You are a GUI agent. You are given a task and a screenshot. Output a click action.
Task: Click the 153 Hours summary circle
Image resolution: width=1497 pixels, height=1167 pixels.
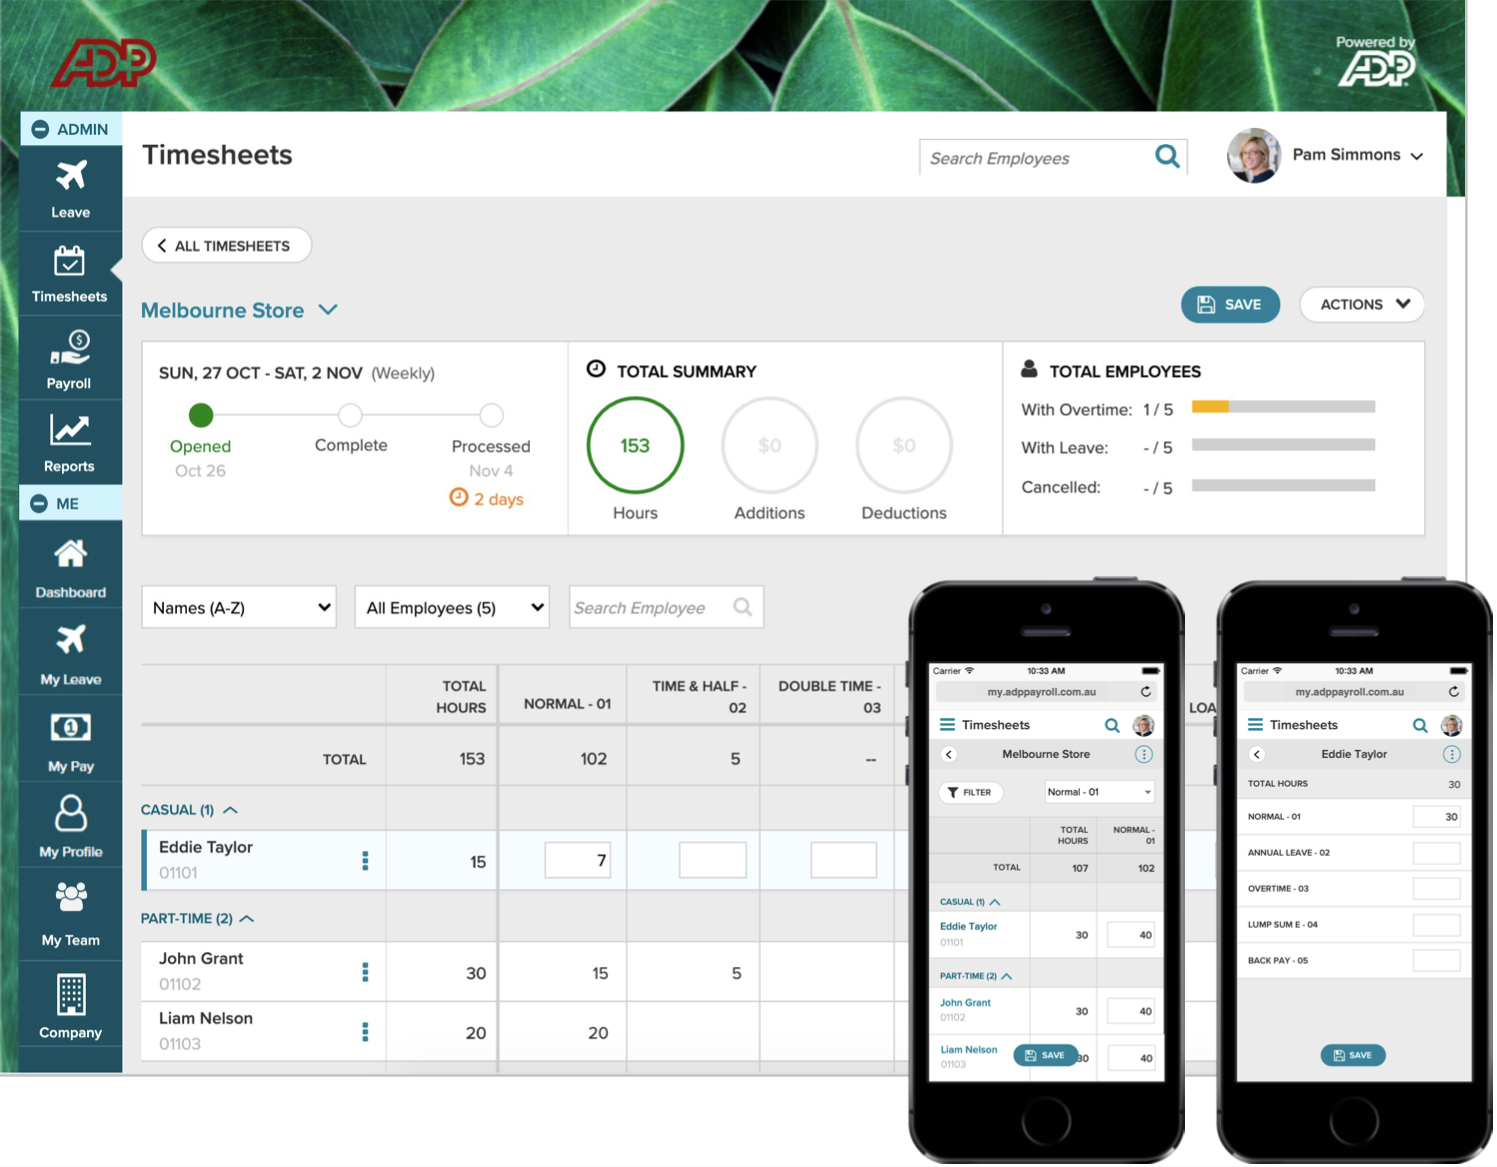point(635,446)
